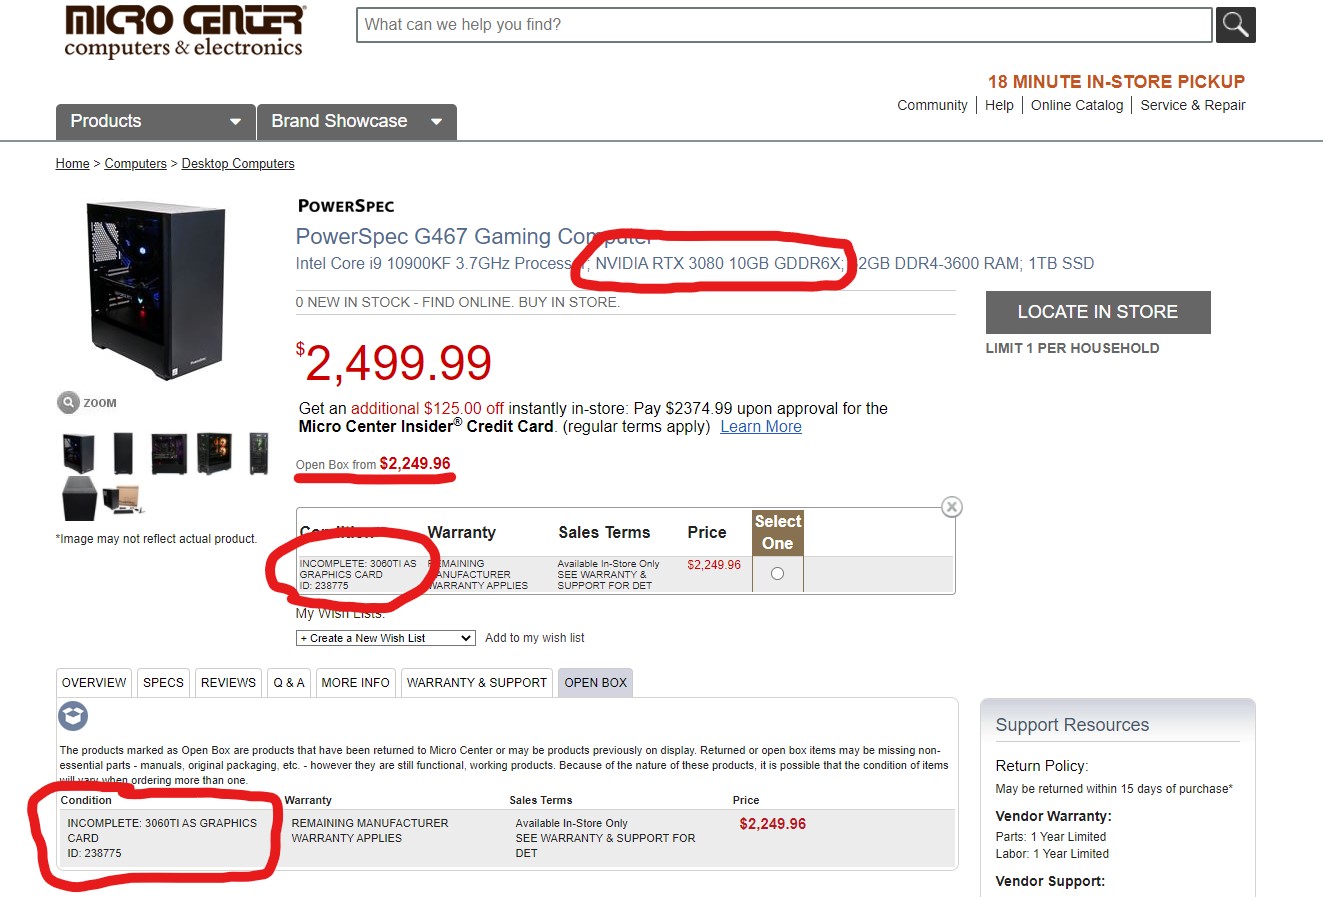Expand the Brand Showcase dropdown menu
This screenshot has width=1323, height=897.
pos(357,122)
